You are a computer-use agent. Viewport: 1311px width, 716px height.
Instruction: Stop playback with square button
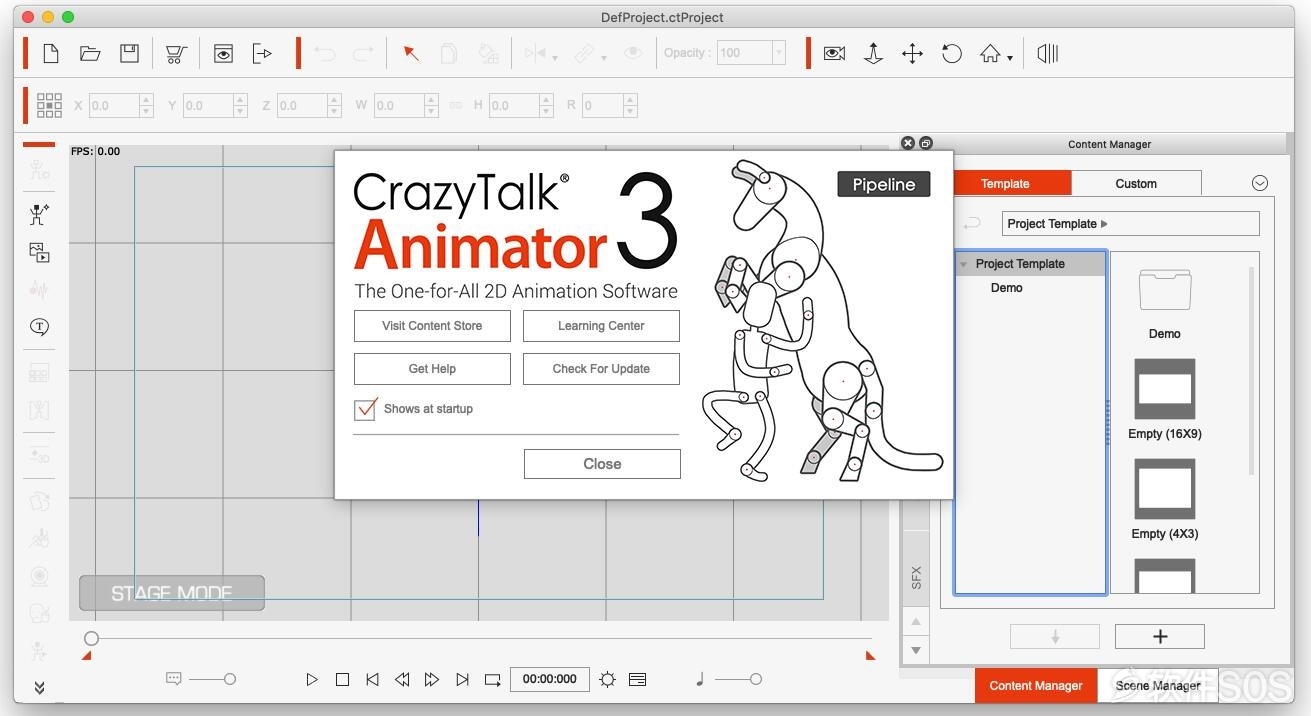pyautogui.click(x=342, y=679)
